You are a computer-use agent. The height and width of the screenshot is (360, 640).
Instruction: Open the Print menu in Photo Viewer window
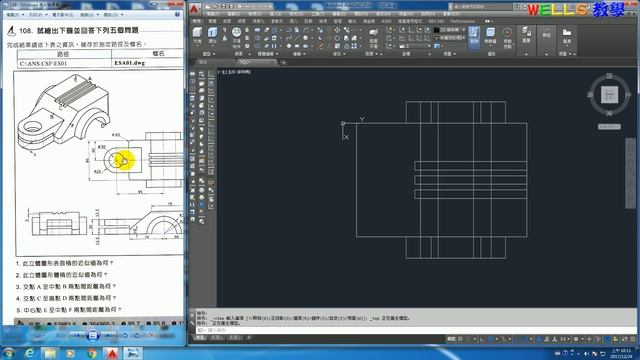(38, 14)
